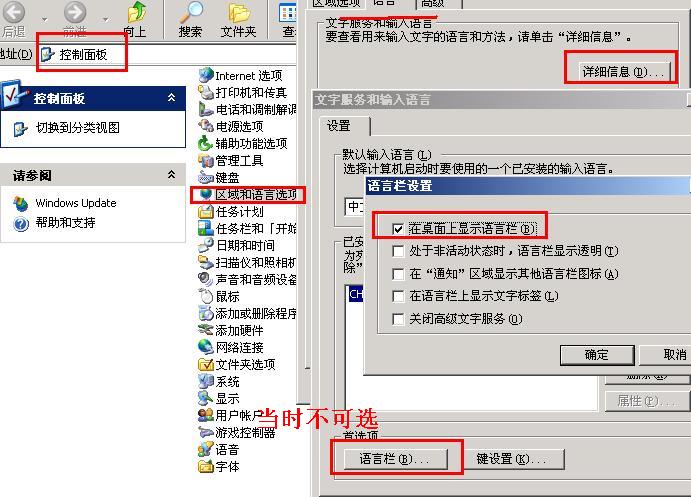The height and width of the screenshot is (497, 691).
Task: Open the 鼠标 control panel icon
Action: 206,297
